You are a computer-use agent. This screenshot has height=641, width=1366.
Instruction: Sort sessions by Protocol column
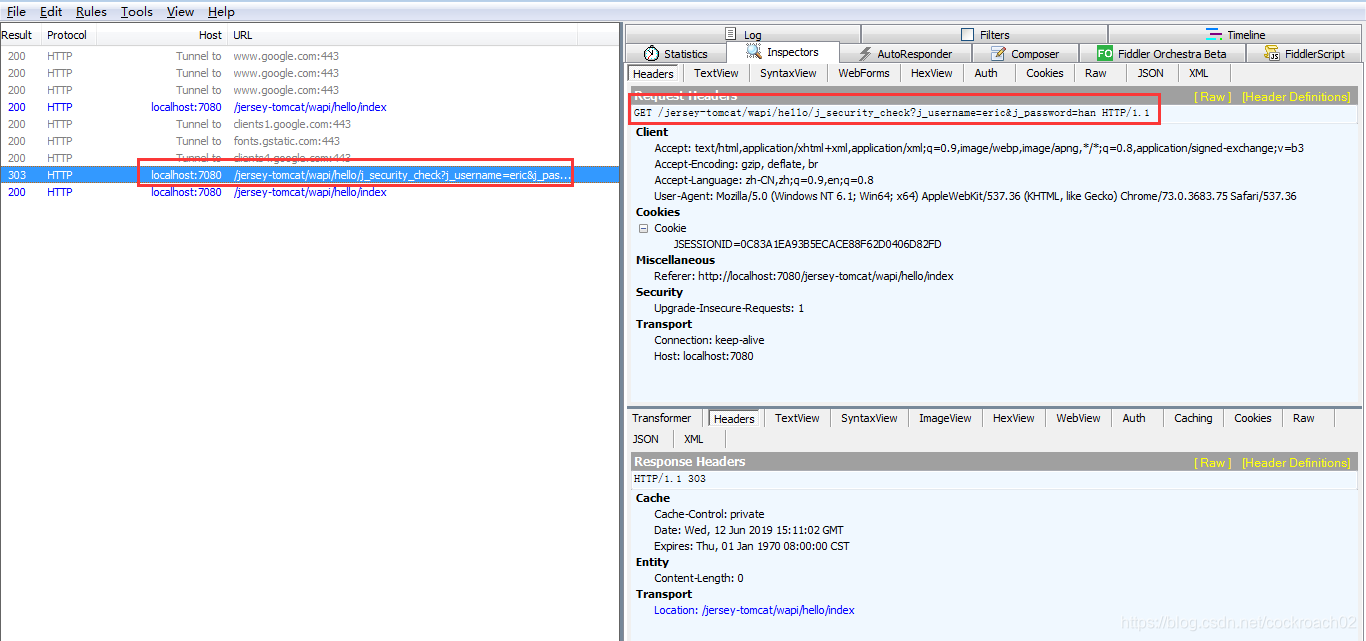pyautogui.click(x=68, y=35)
